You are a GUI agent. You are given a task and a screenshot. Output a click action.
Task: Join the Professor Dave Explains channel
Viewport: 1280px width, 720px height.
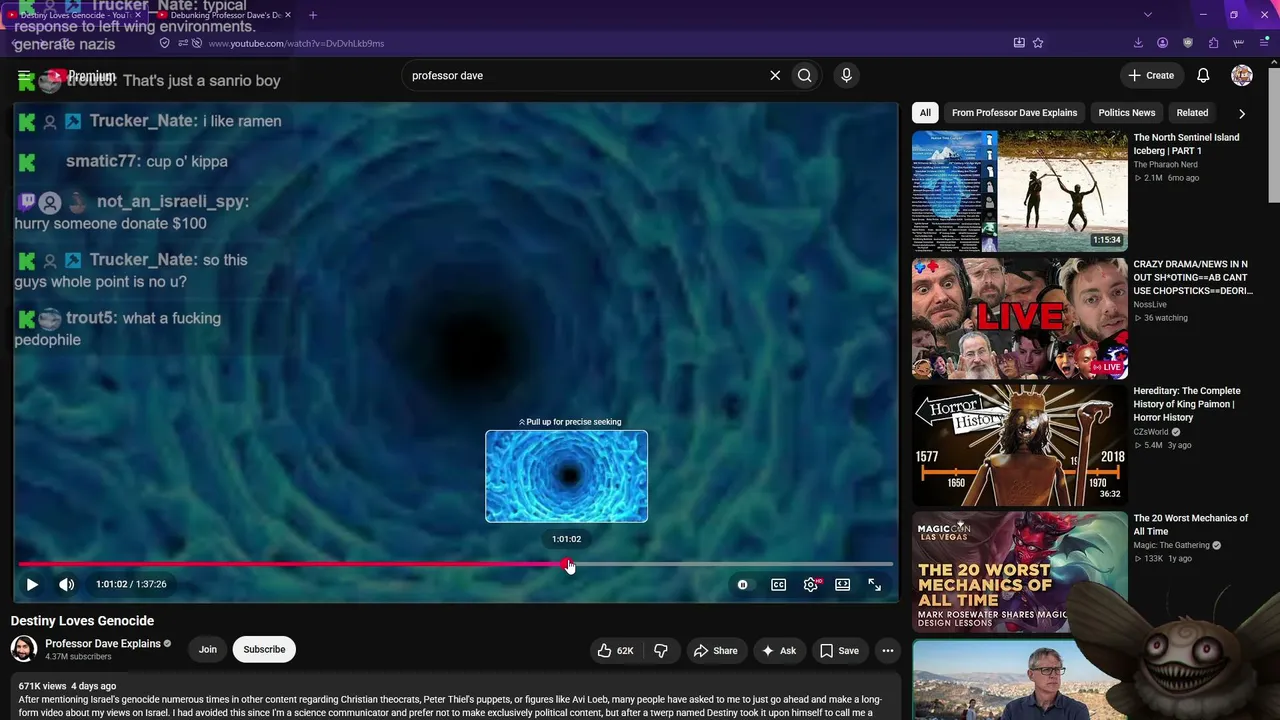(207, 650)
